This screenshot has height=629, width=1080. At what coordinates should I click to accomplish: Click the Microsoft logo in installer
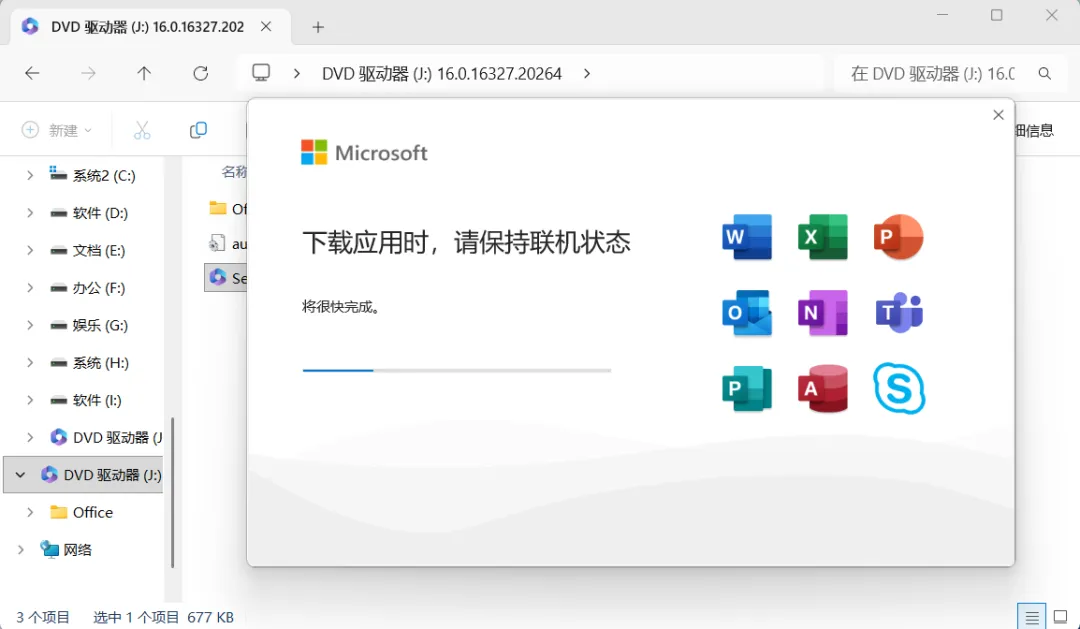[x=364, y=152]
